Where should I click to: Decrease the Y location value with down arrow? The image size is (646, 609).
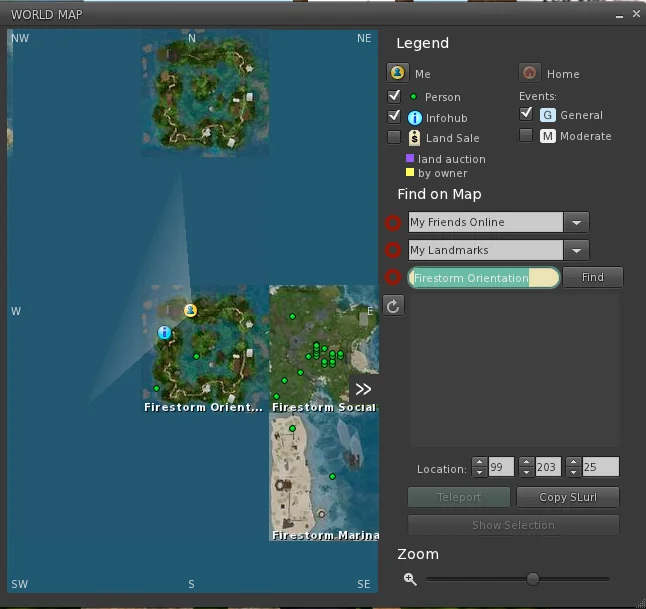526,472
